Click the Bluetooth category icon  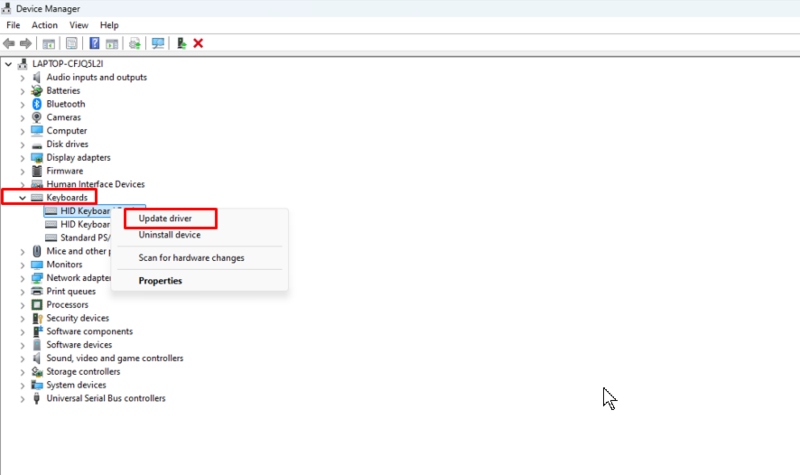point(37,104)
